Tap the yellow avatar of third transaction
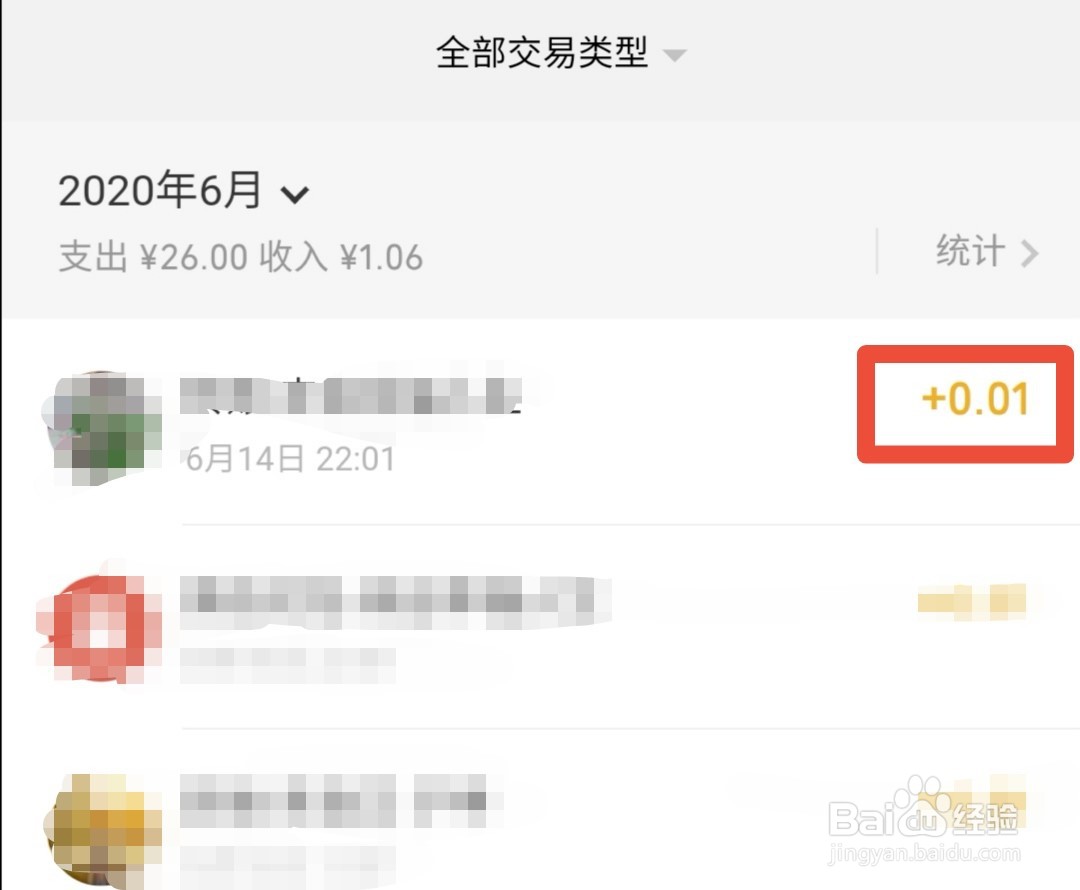The image size is (1080, 890). point(102,831)
